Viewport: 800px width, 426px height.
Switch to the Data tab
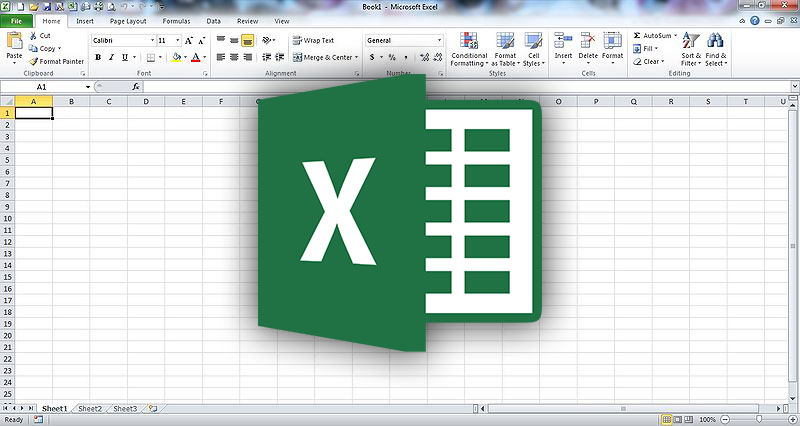[213, 21]
